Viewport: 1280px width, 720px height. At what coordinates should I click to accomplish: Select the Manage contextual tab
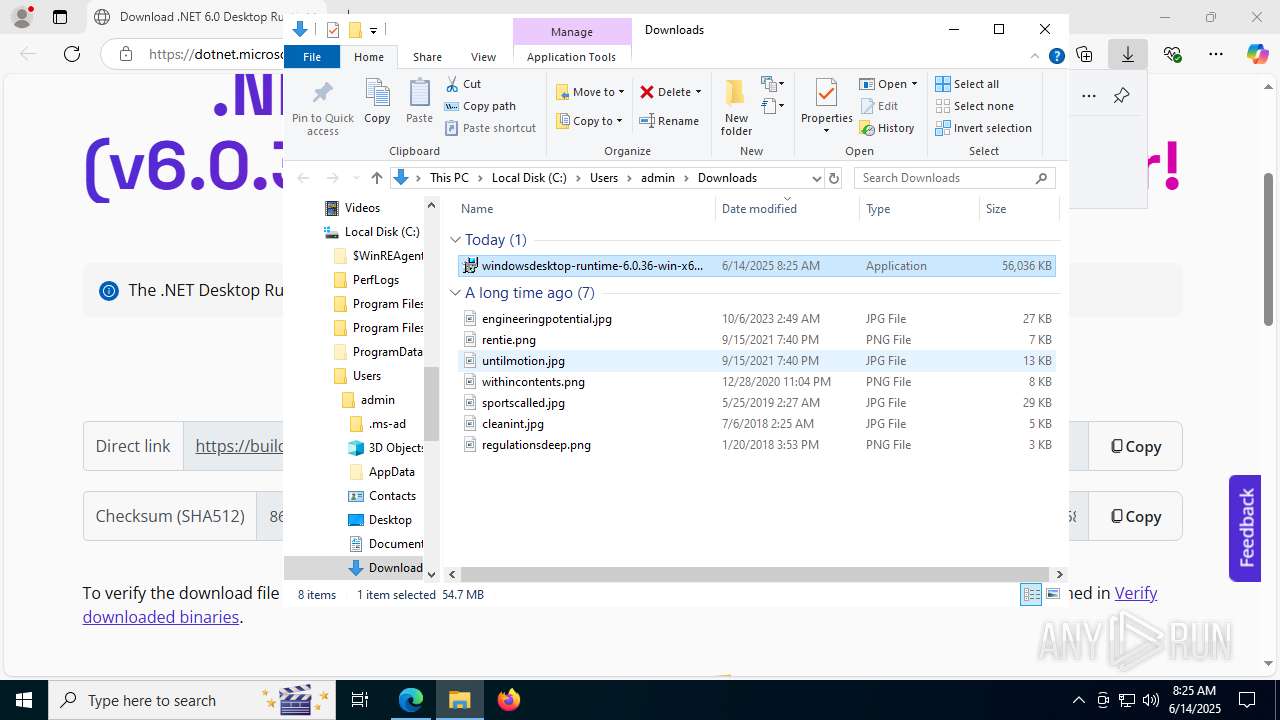[x=572, y=32]
